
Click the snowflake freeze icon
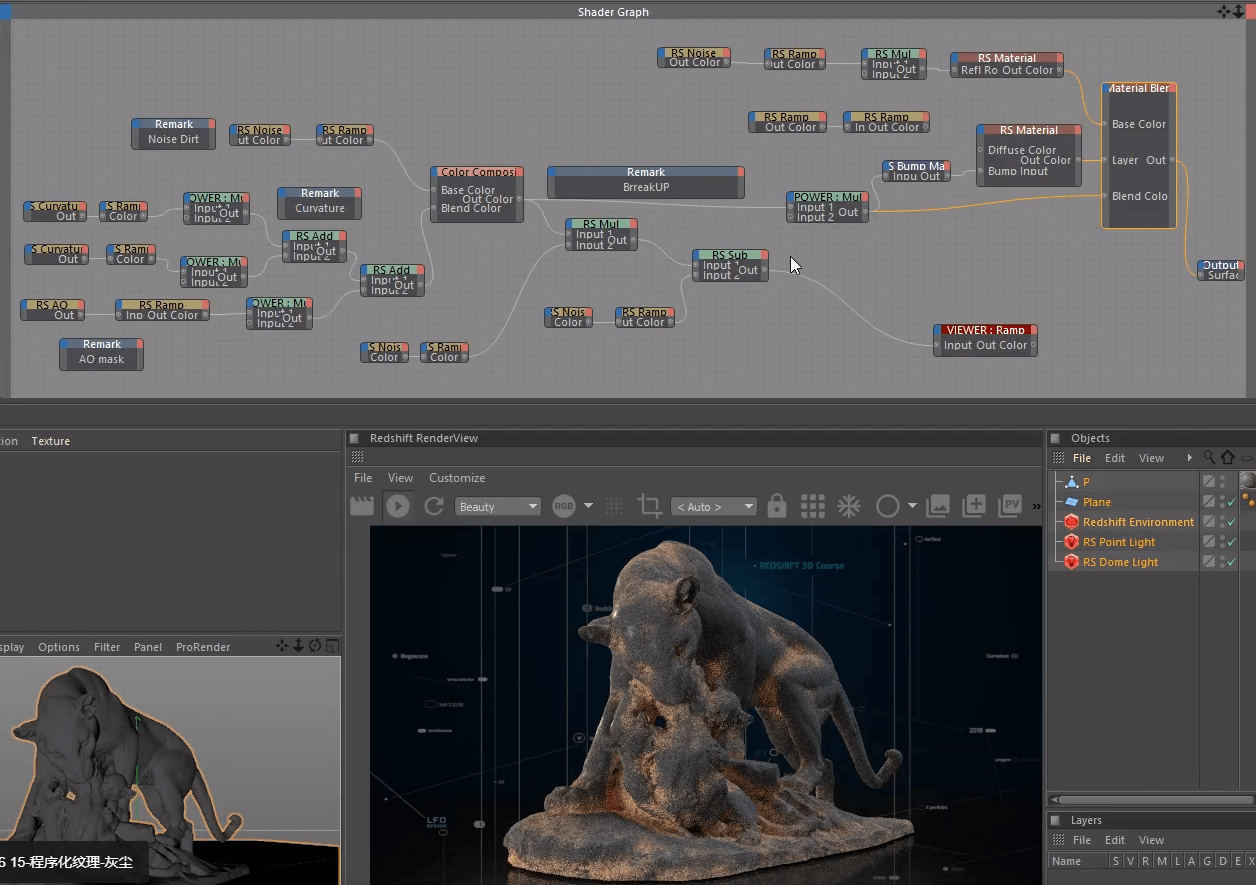pyautogui.click(x=849, y=507)
